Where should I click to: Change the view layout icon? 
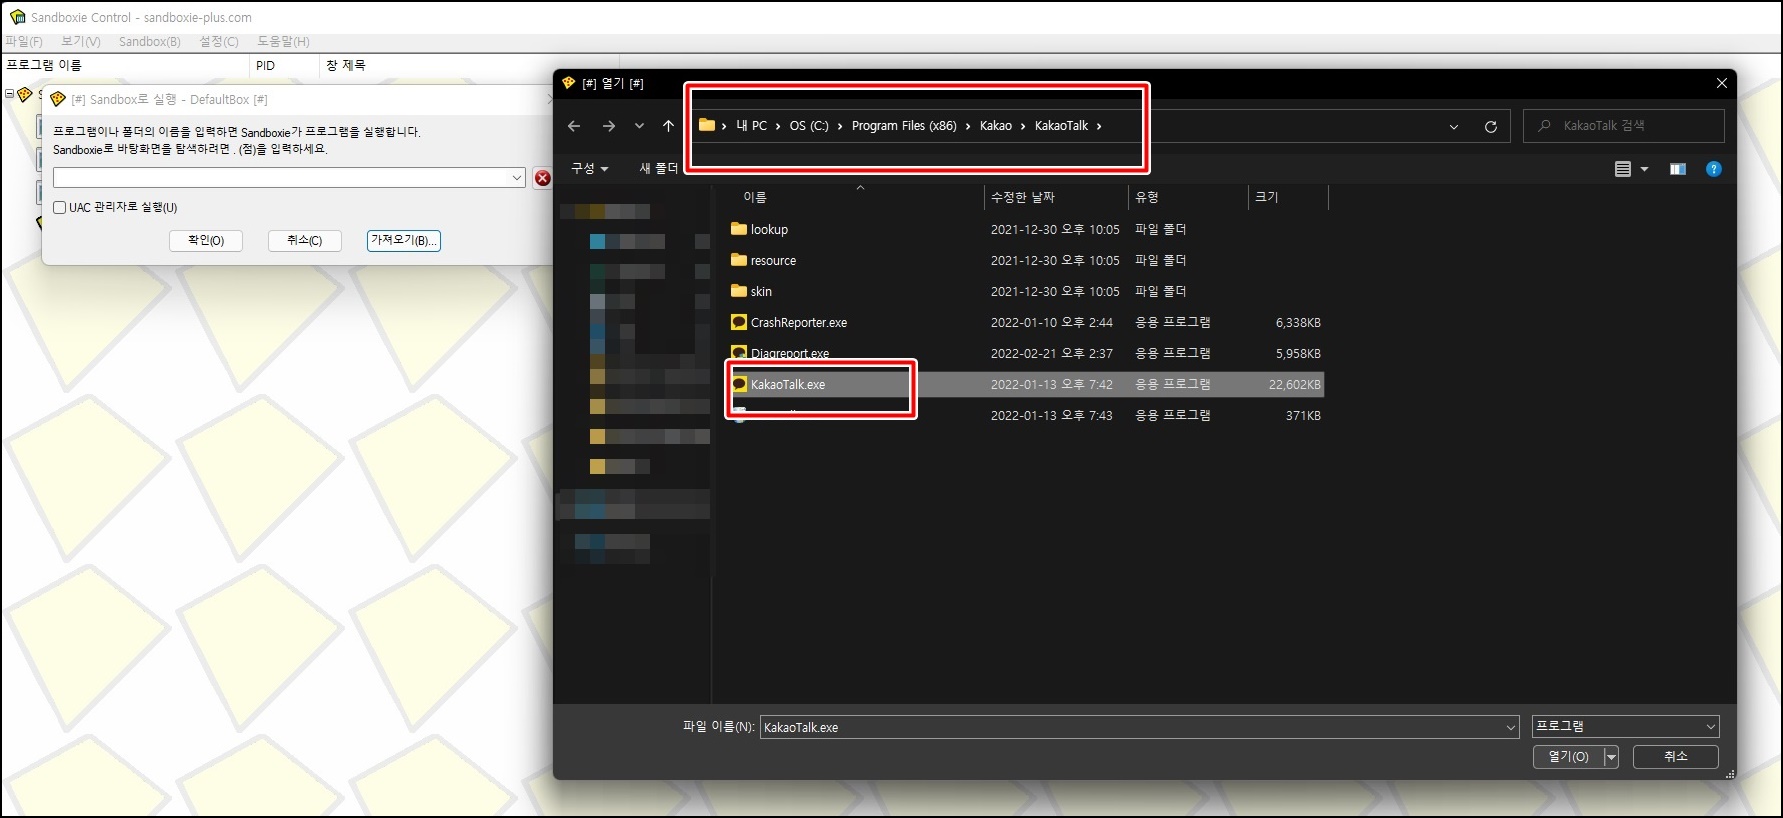coord(1623,169)
